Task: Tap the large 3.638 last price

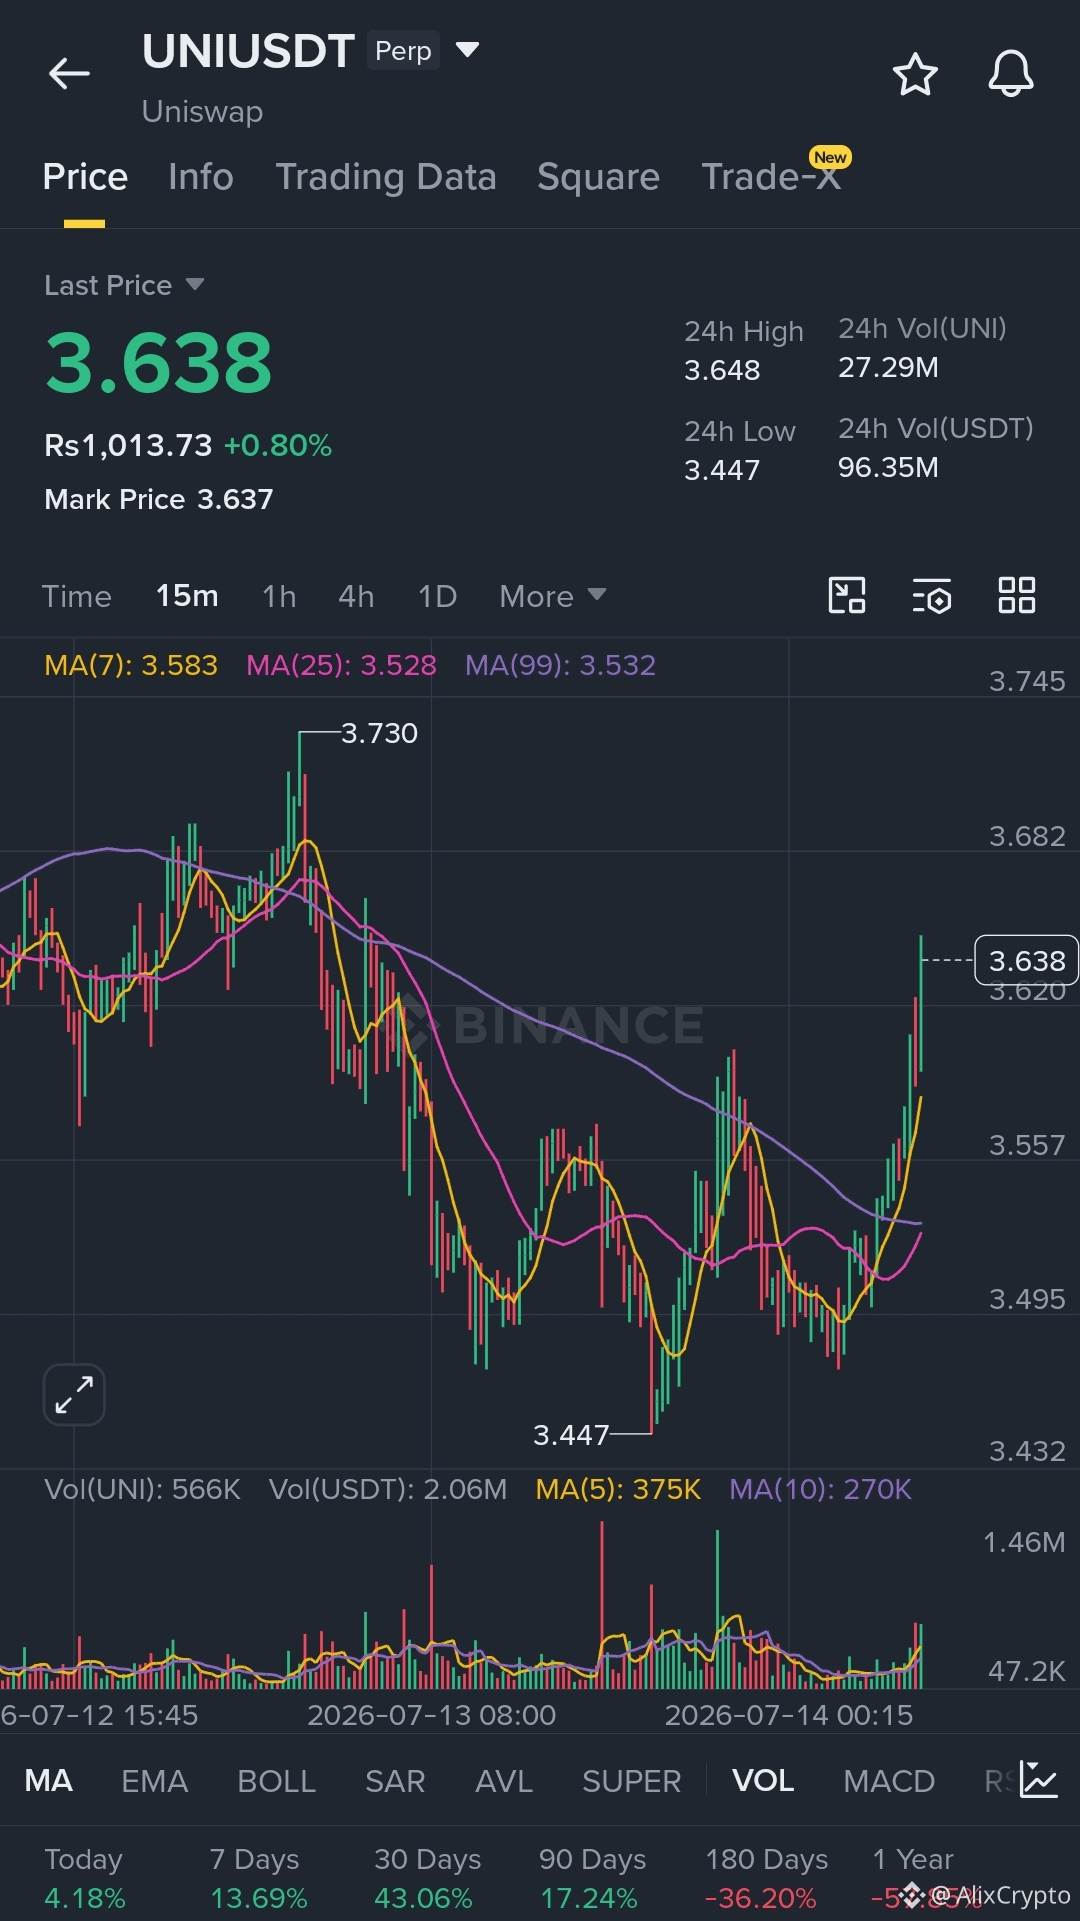Action: tap(159, 362)
